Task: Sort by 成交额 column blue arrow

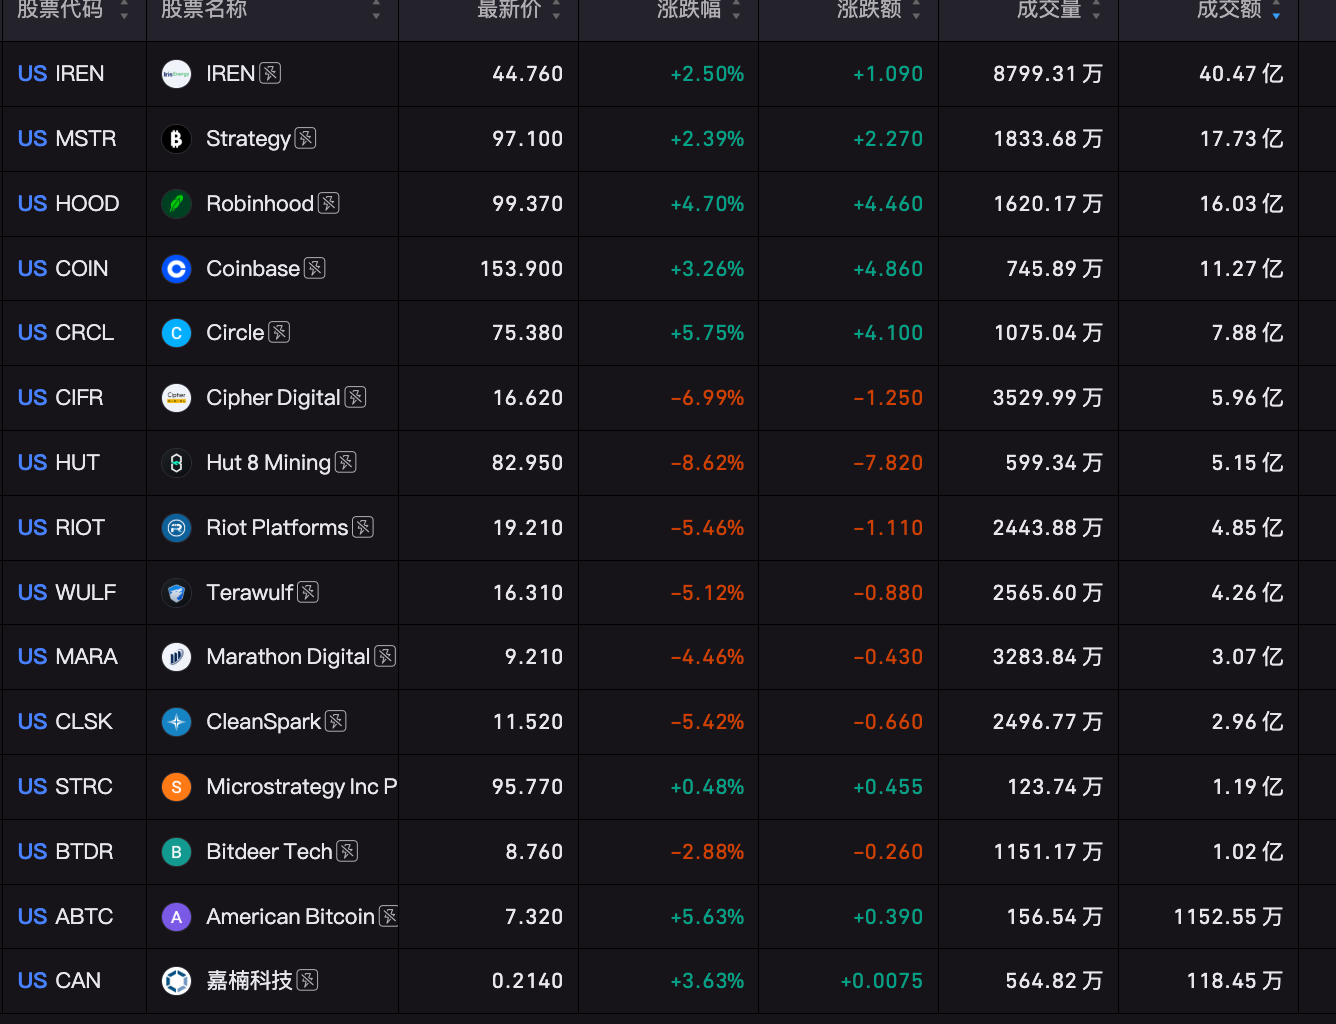Action: [x=1276, y=10]
